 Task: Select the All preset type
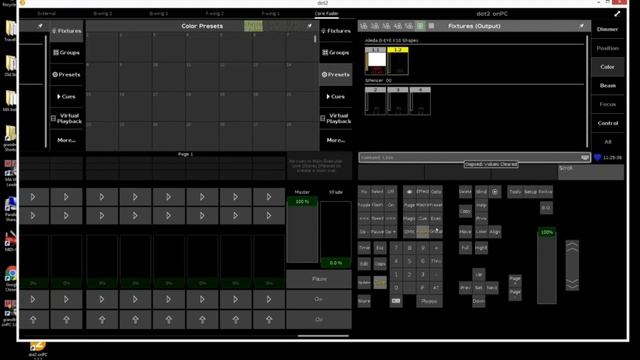click(607, 142)
